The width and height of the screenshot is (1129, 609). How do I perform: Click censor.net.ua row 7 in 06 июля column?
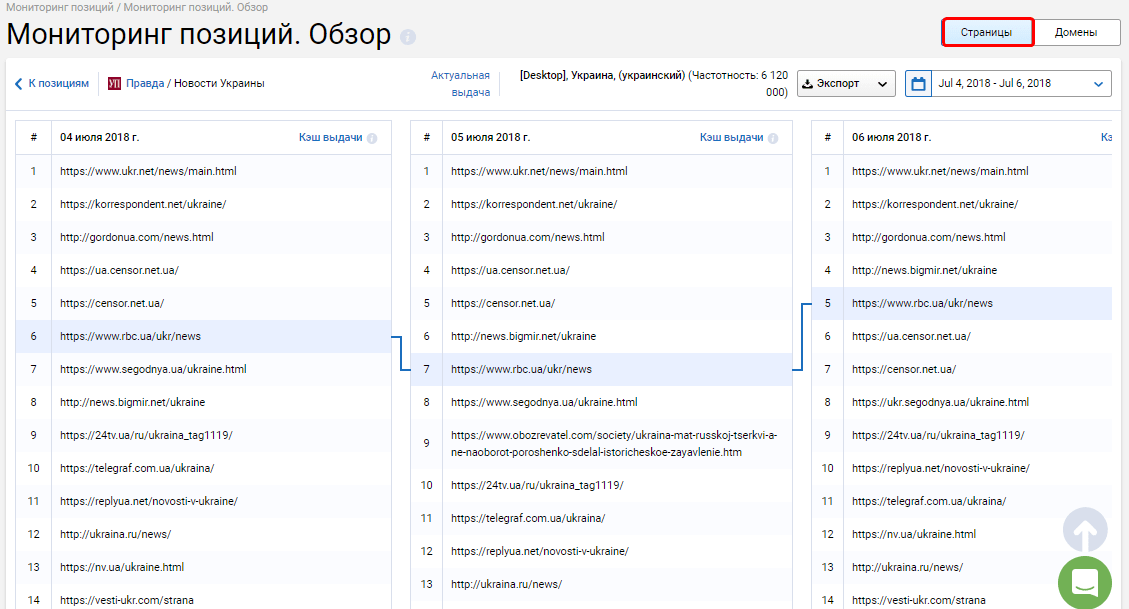pyautogui.click(x=904, y=370)
